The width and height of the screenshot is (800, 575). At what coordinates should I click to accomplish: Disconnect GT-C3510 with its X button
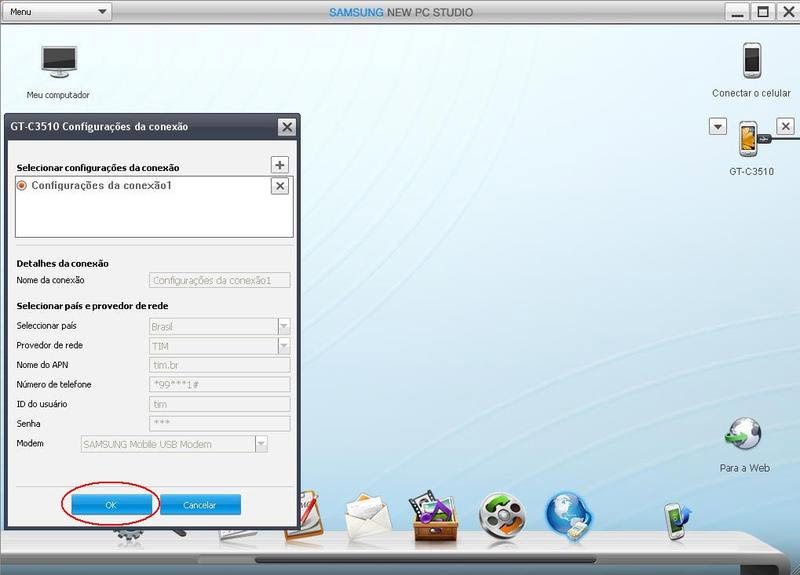(x=785, y=126)
